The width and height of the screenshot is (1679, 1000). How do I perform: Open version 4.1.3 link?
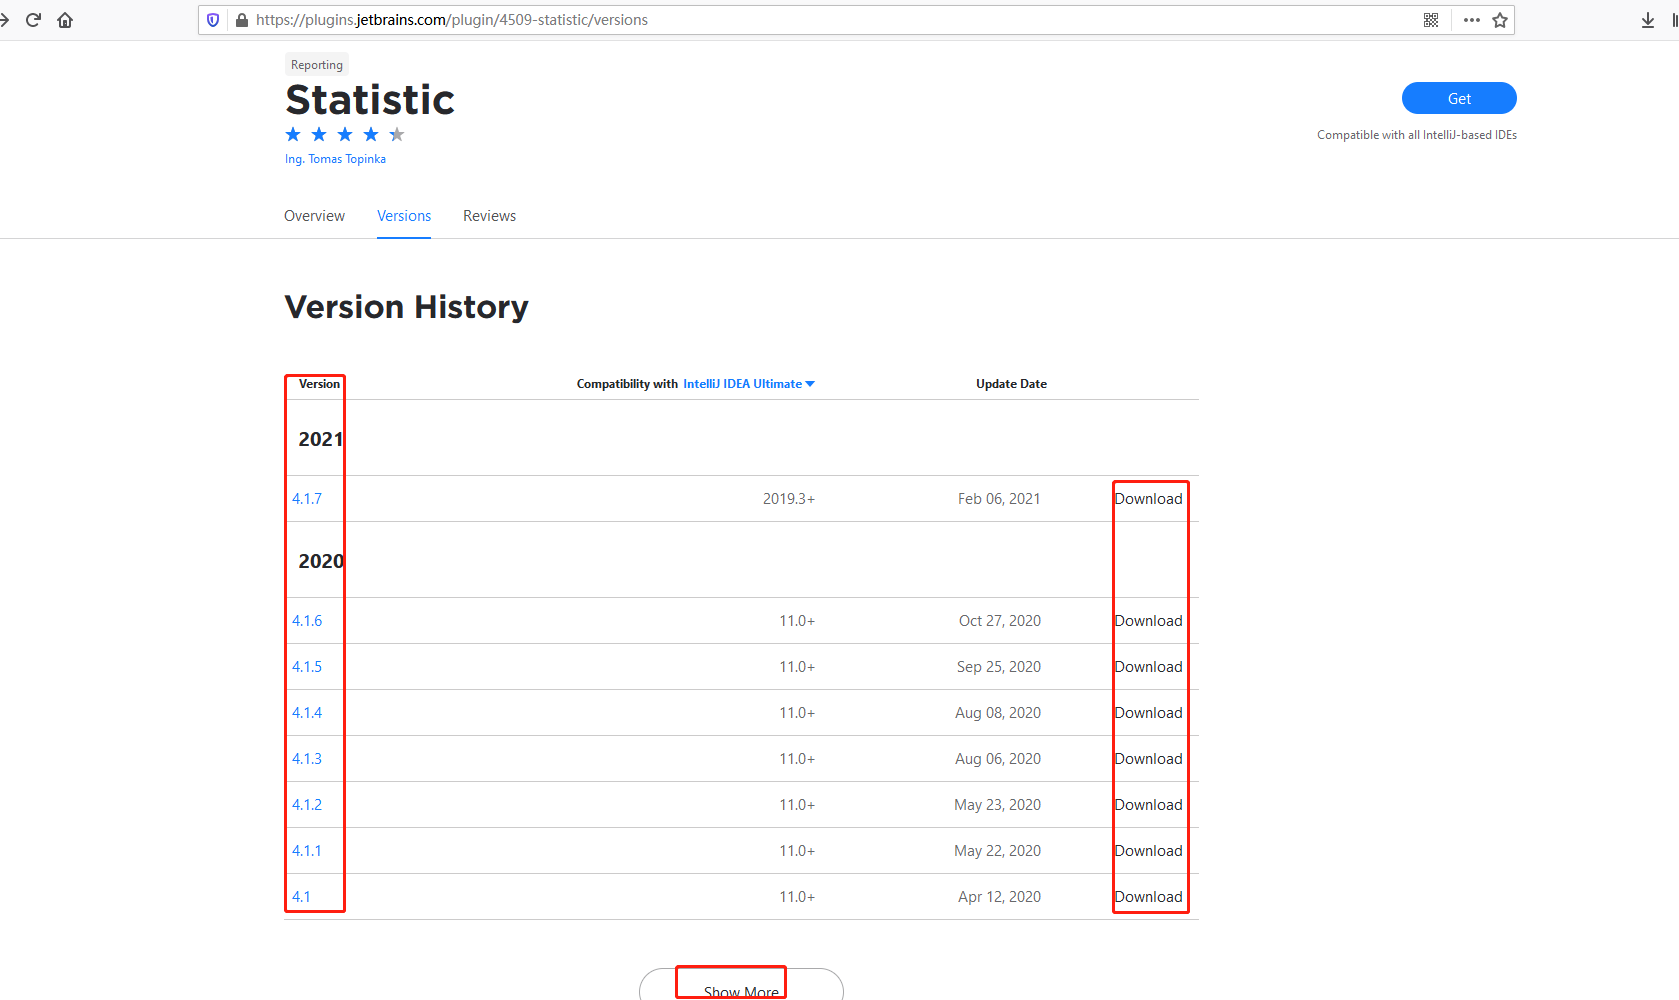(x=307, y=759)
